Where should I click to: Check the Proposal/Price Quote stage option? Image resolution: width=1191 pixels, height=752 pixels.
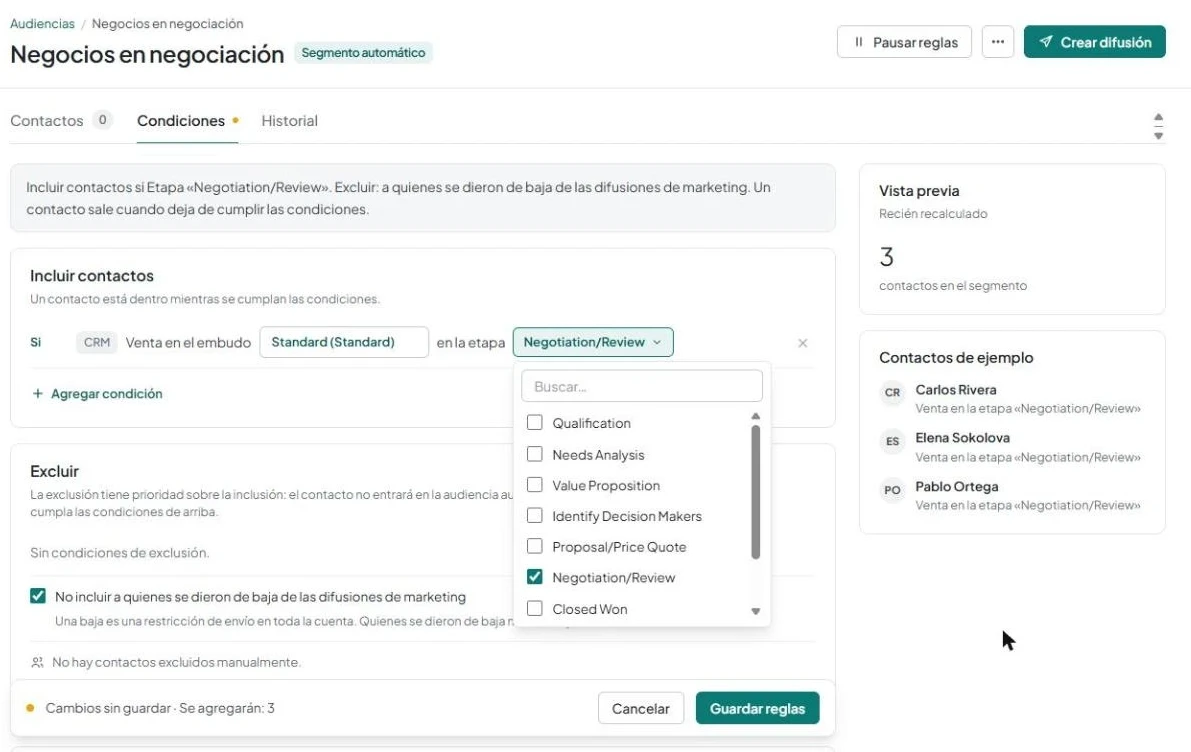(535, 546)
